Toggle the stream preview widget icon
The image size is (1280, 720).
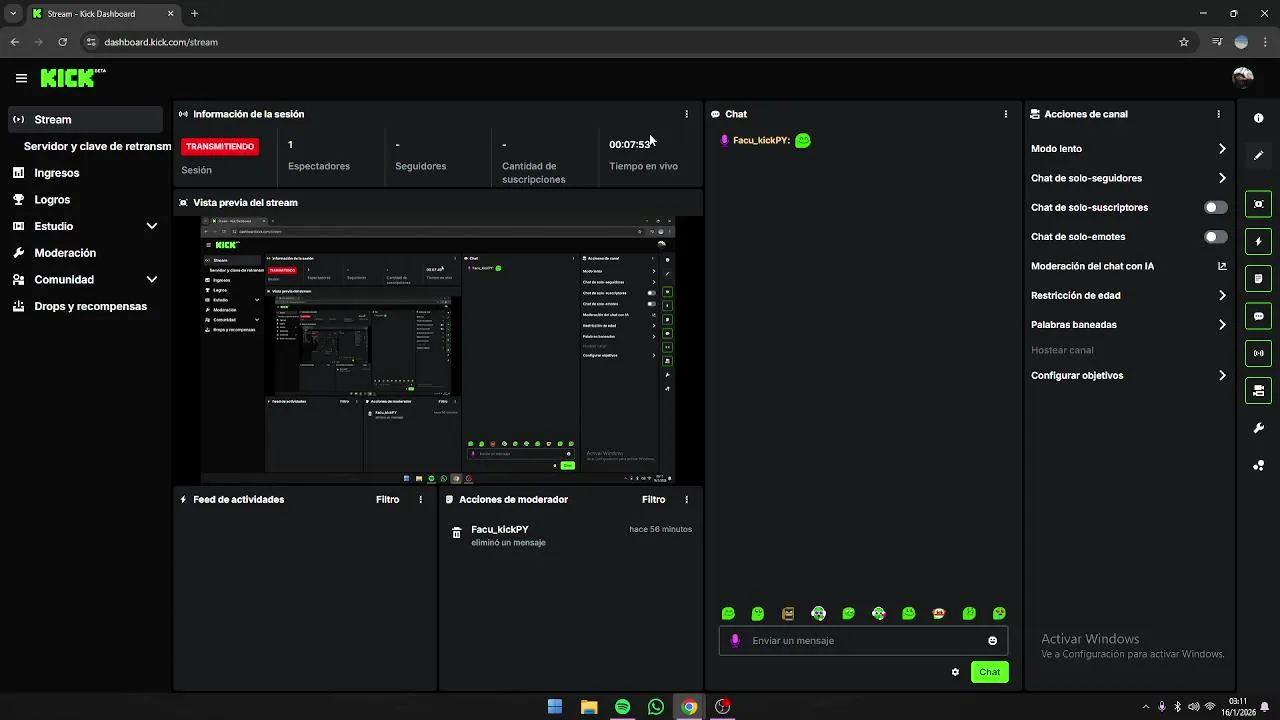(1258, 204)
